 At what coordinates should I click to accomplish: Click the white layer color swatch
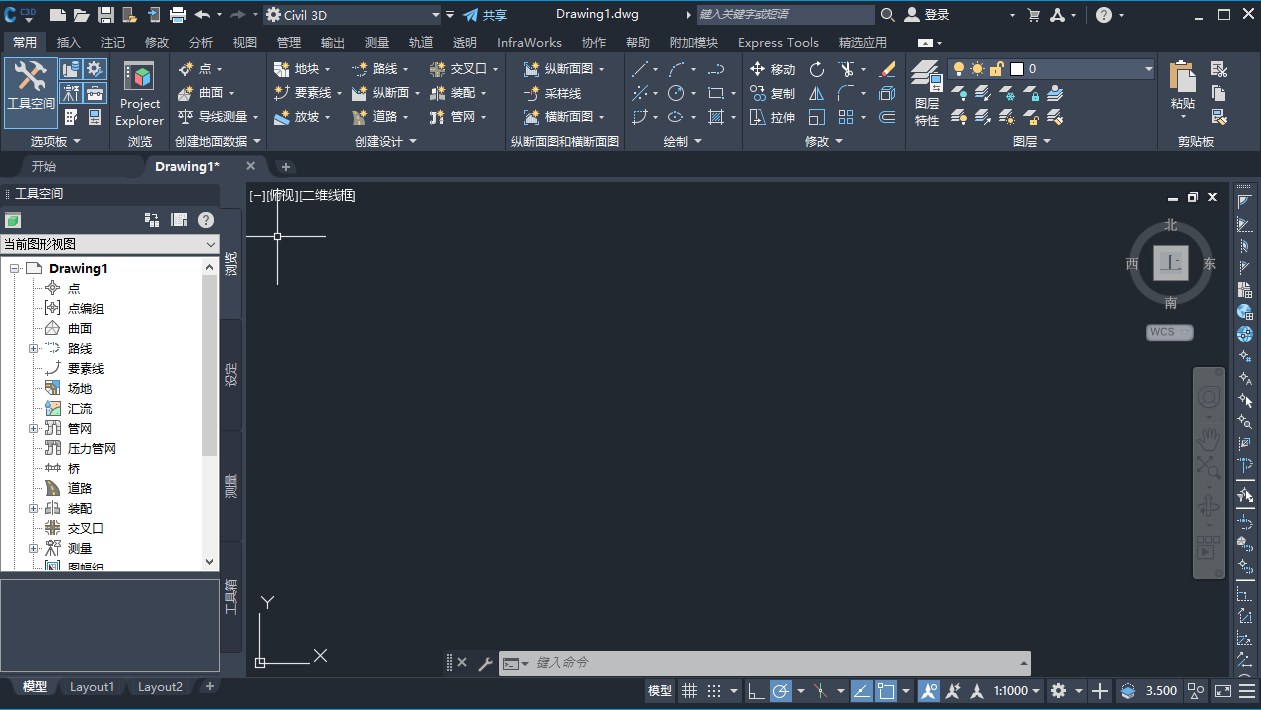(1017, 69)
